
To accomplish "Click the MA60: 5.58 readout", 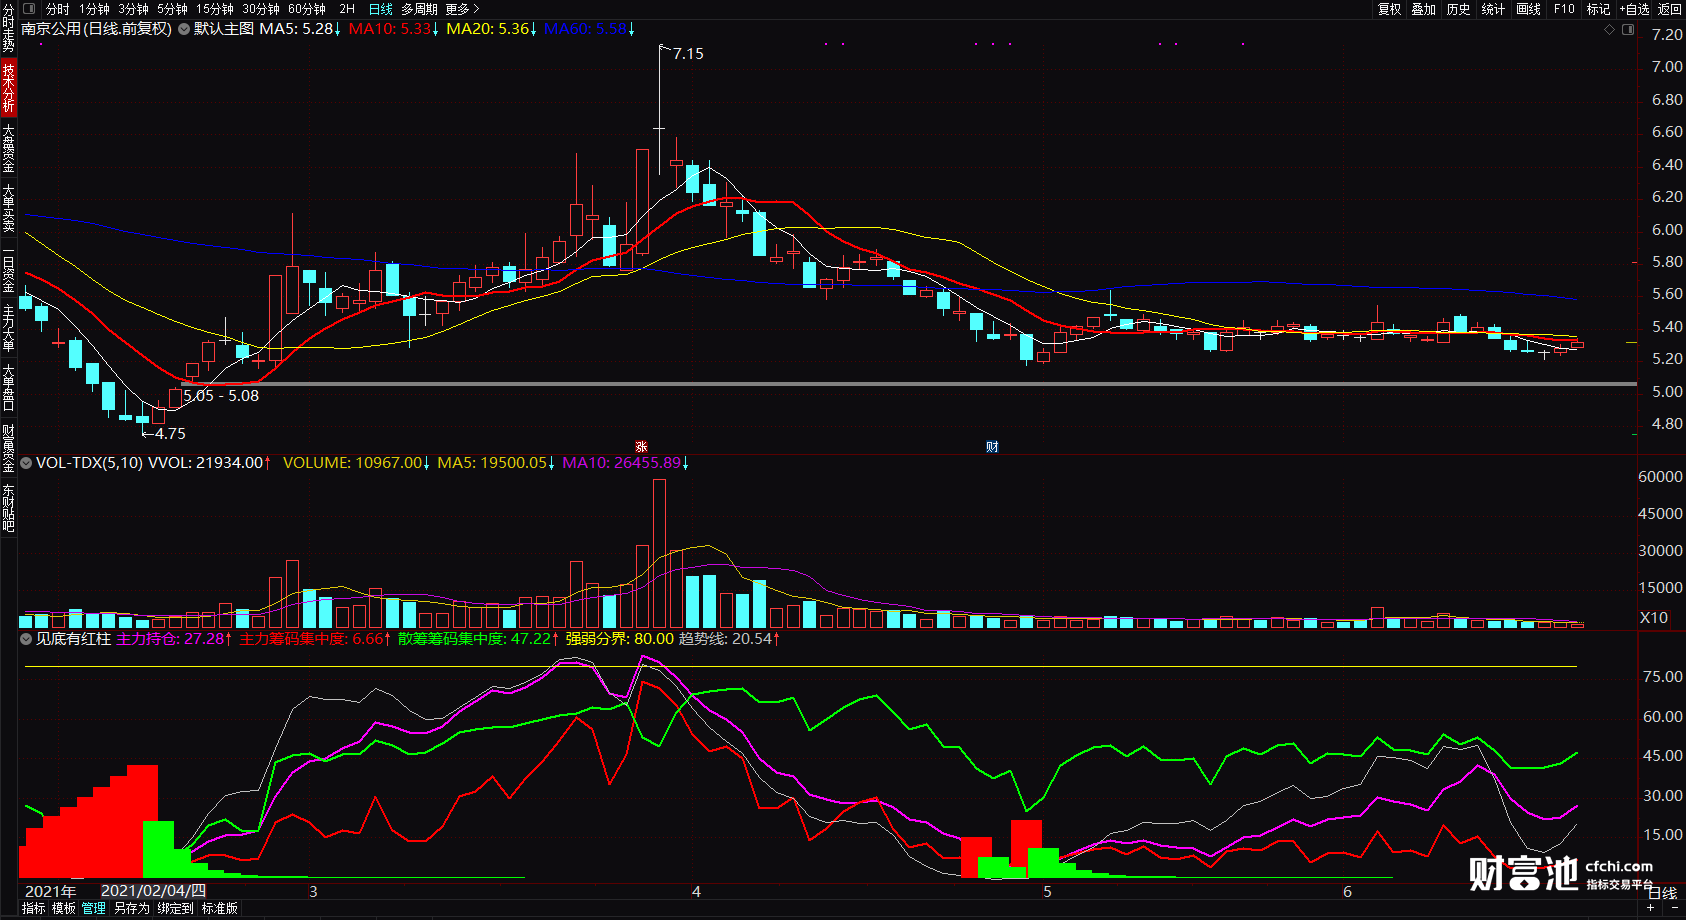I will pos(590,29).
